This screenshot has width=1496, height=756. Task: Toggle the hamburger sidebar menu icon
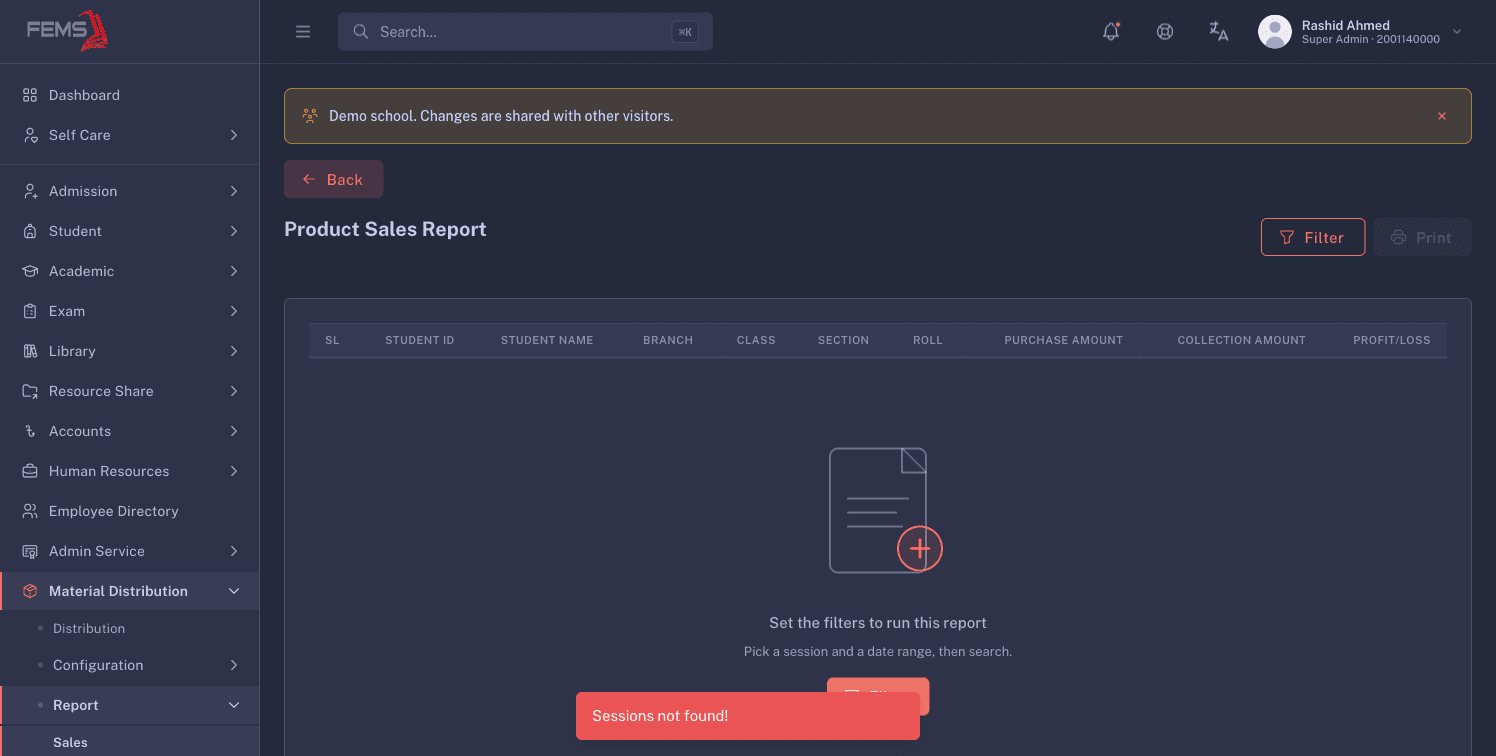point(303,32)
